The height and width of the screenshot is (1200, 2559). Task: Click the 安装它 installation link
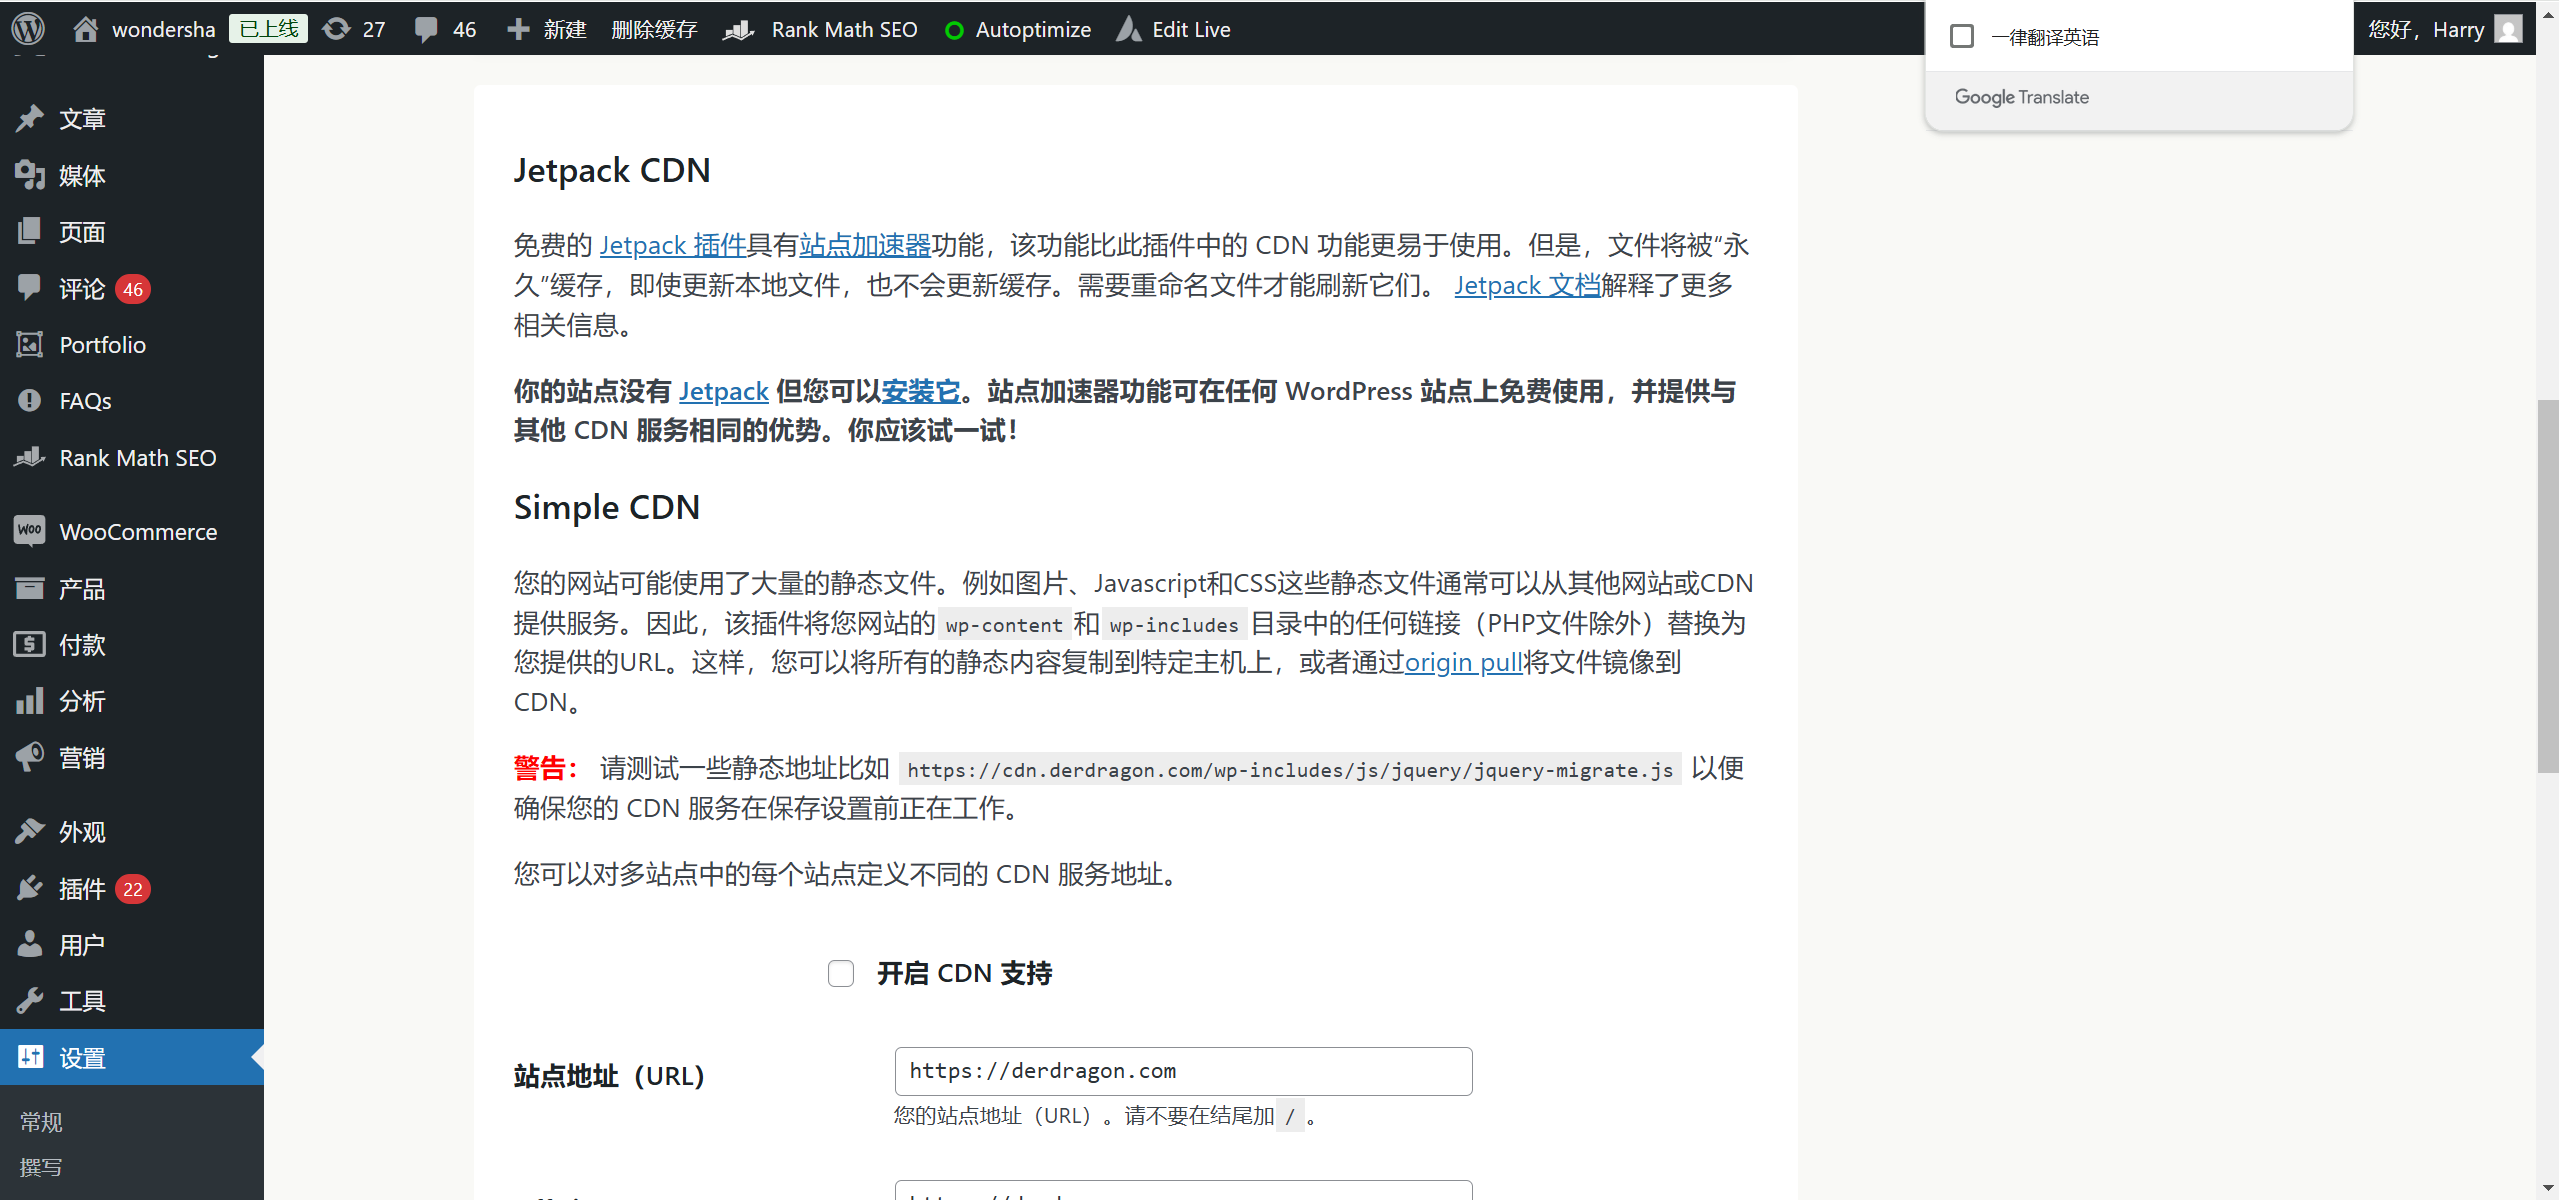click(x=919, y=391)
